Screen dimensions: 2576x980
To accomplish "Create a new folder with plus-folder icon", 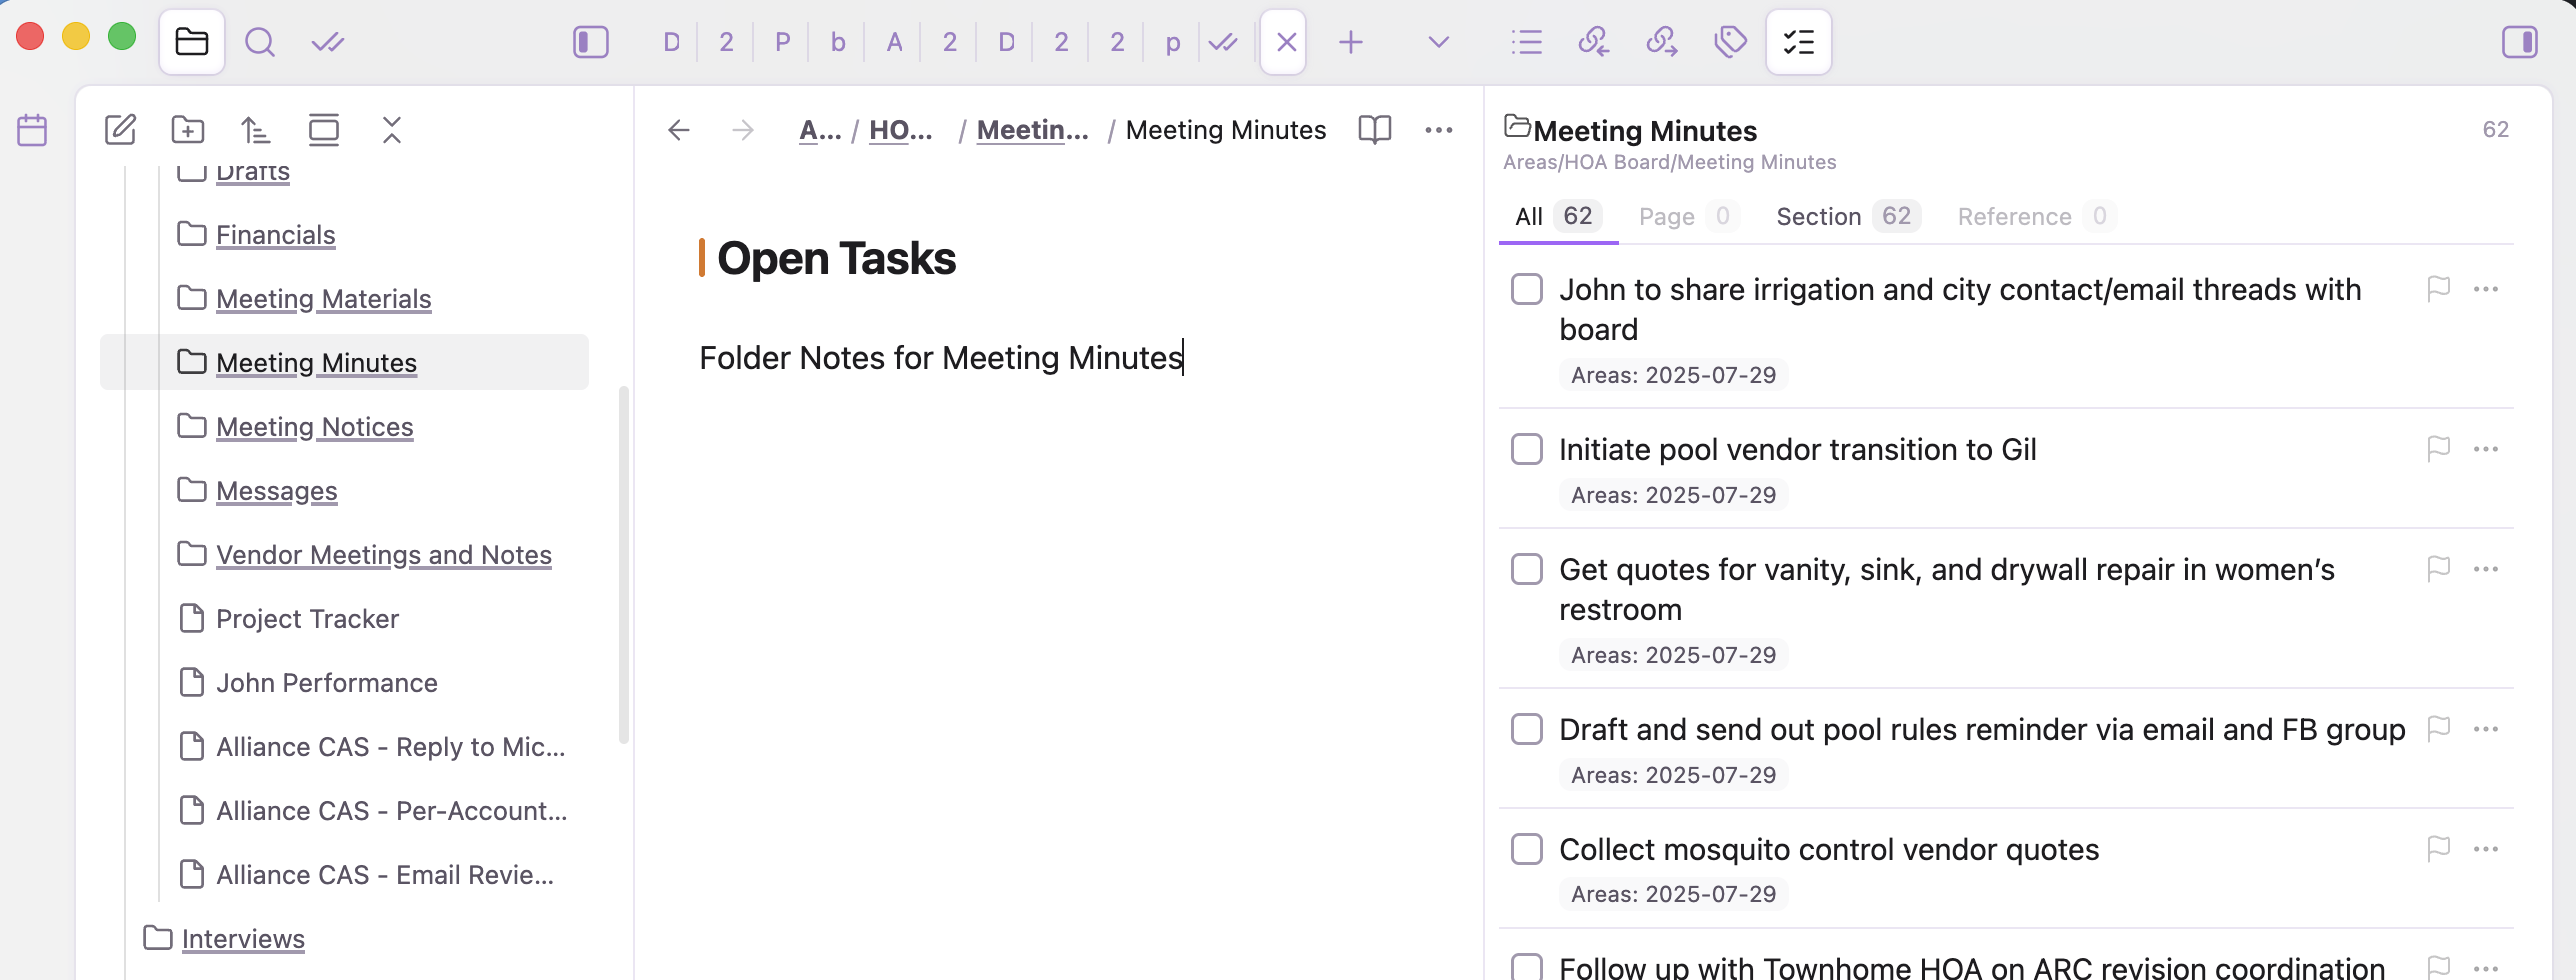I will 188,130.
